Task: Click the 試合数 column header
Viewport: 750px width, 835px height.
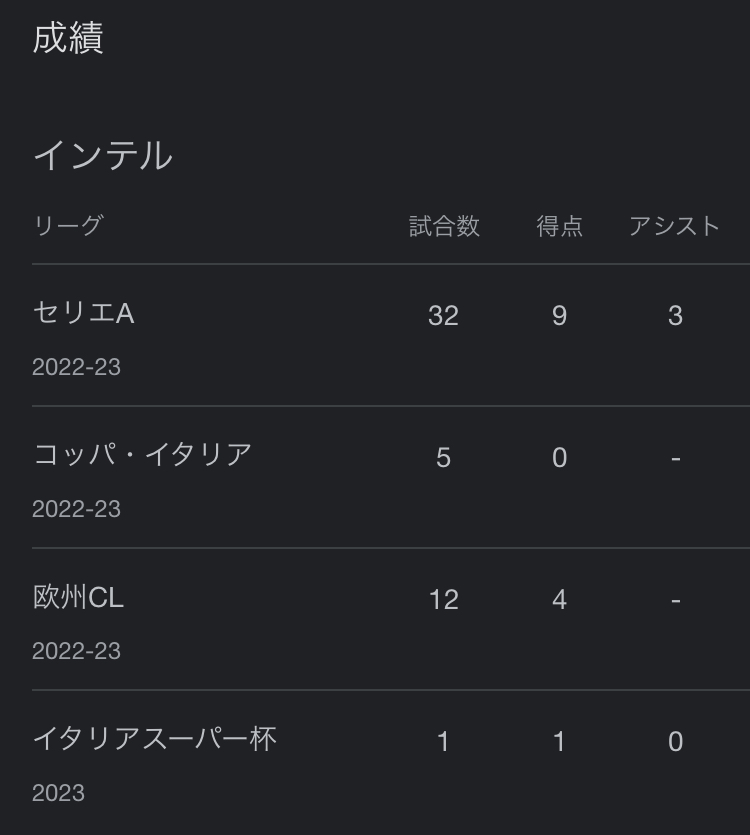Action: 444,226
